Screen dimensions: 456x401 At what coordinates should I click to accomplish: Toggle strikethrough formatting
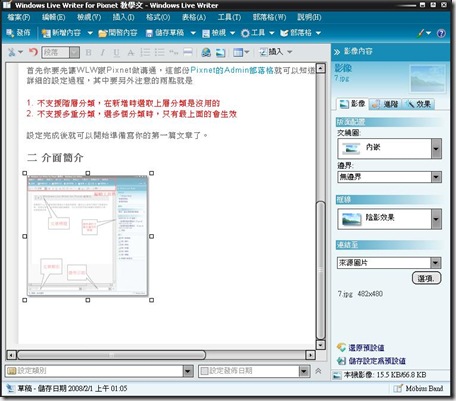coord(131,52)
